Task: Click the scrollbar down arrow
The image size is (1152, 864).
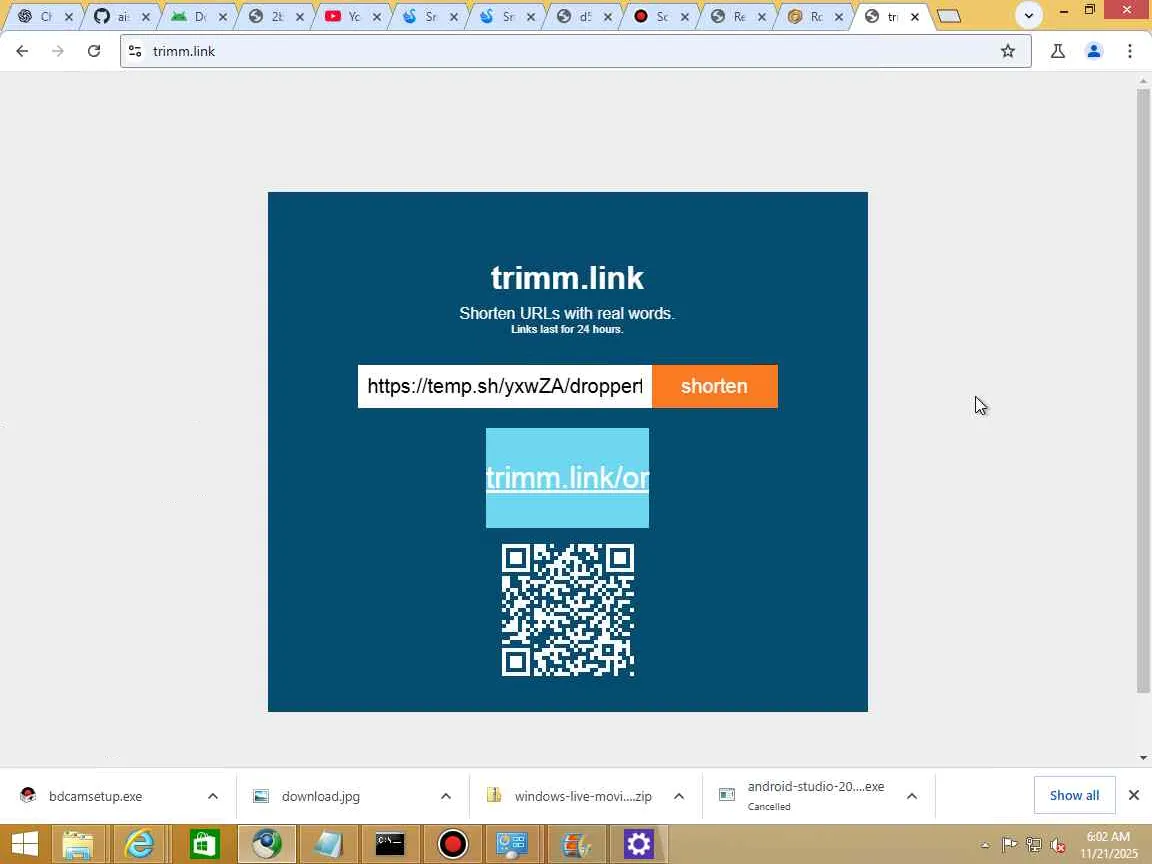Action: pyautogui.click(x=1143, y=757)
